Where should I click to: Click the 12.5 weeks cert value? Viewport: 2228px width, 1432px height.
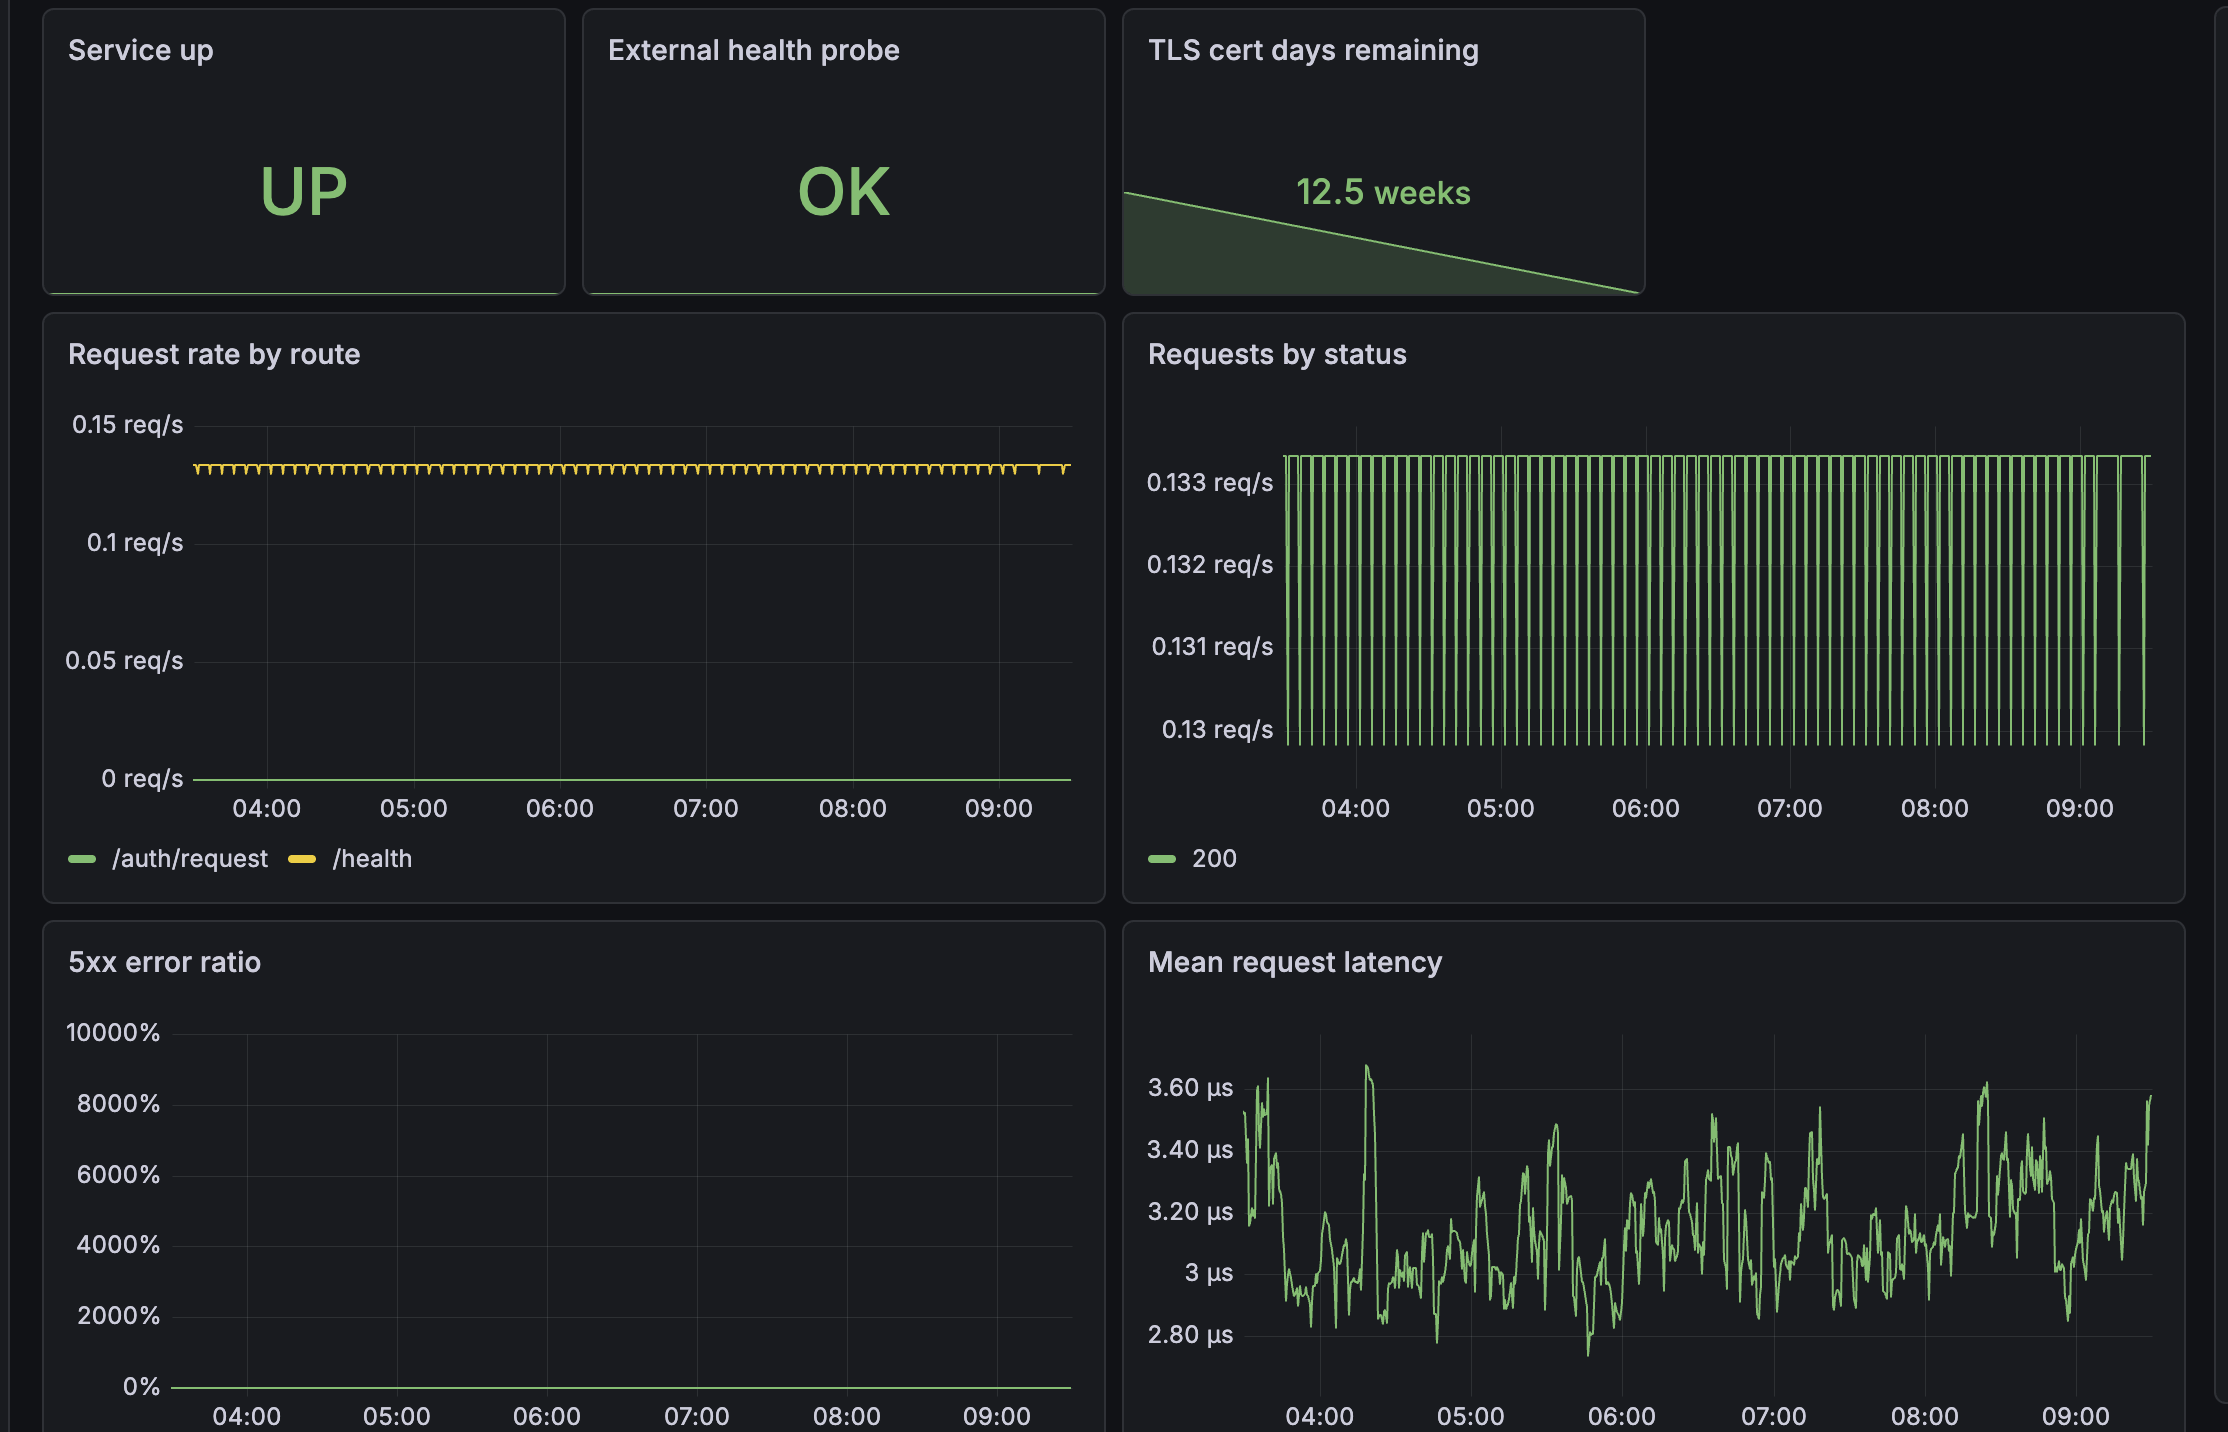1383,192
